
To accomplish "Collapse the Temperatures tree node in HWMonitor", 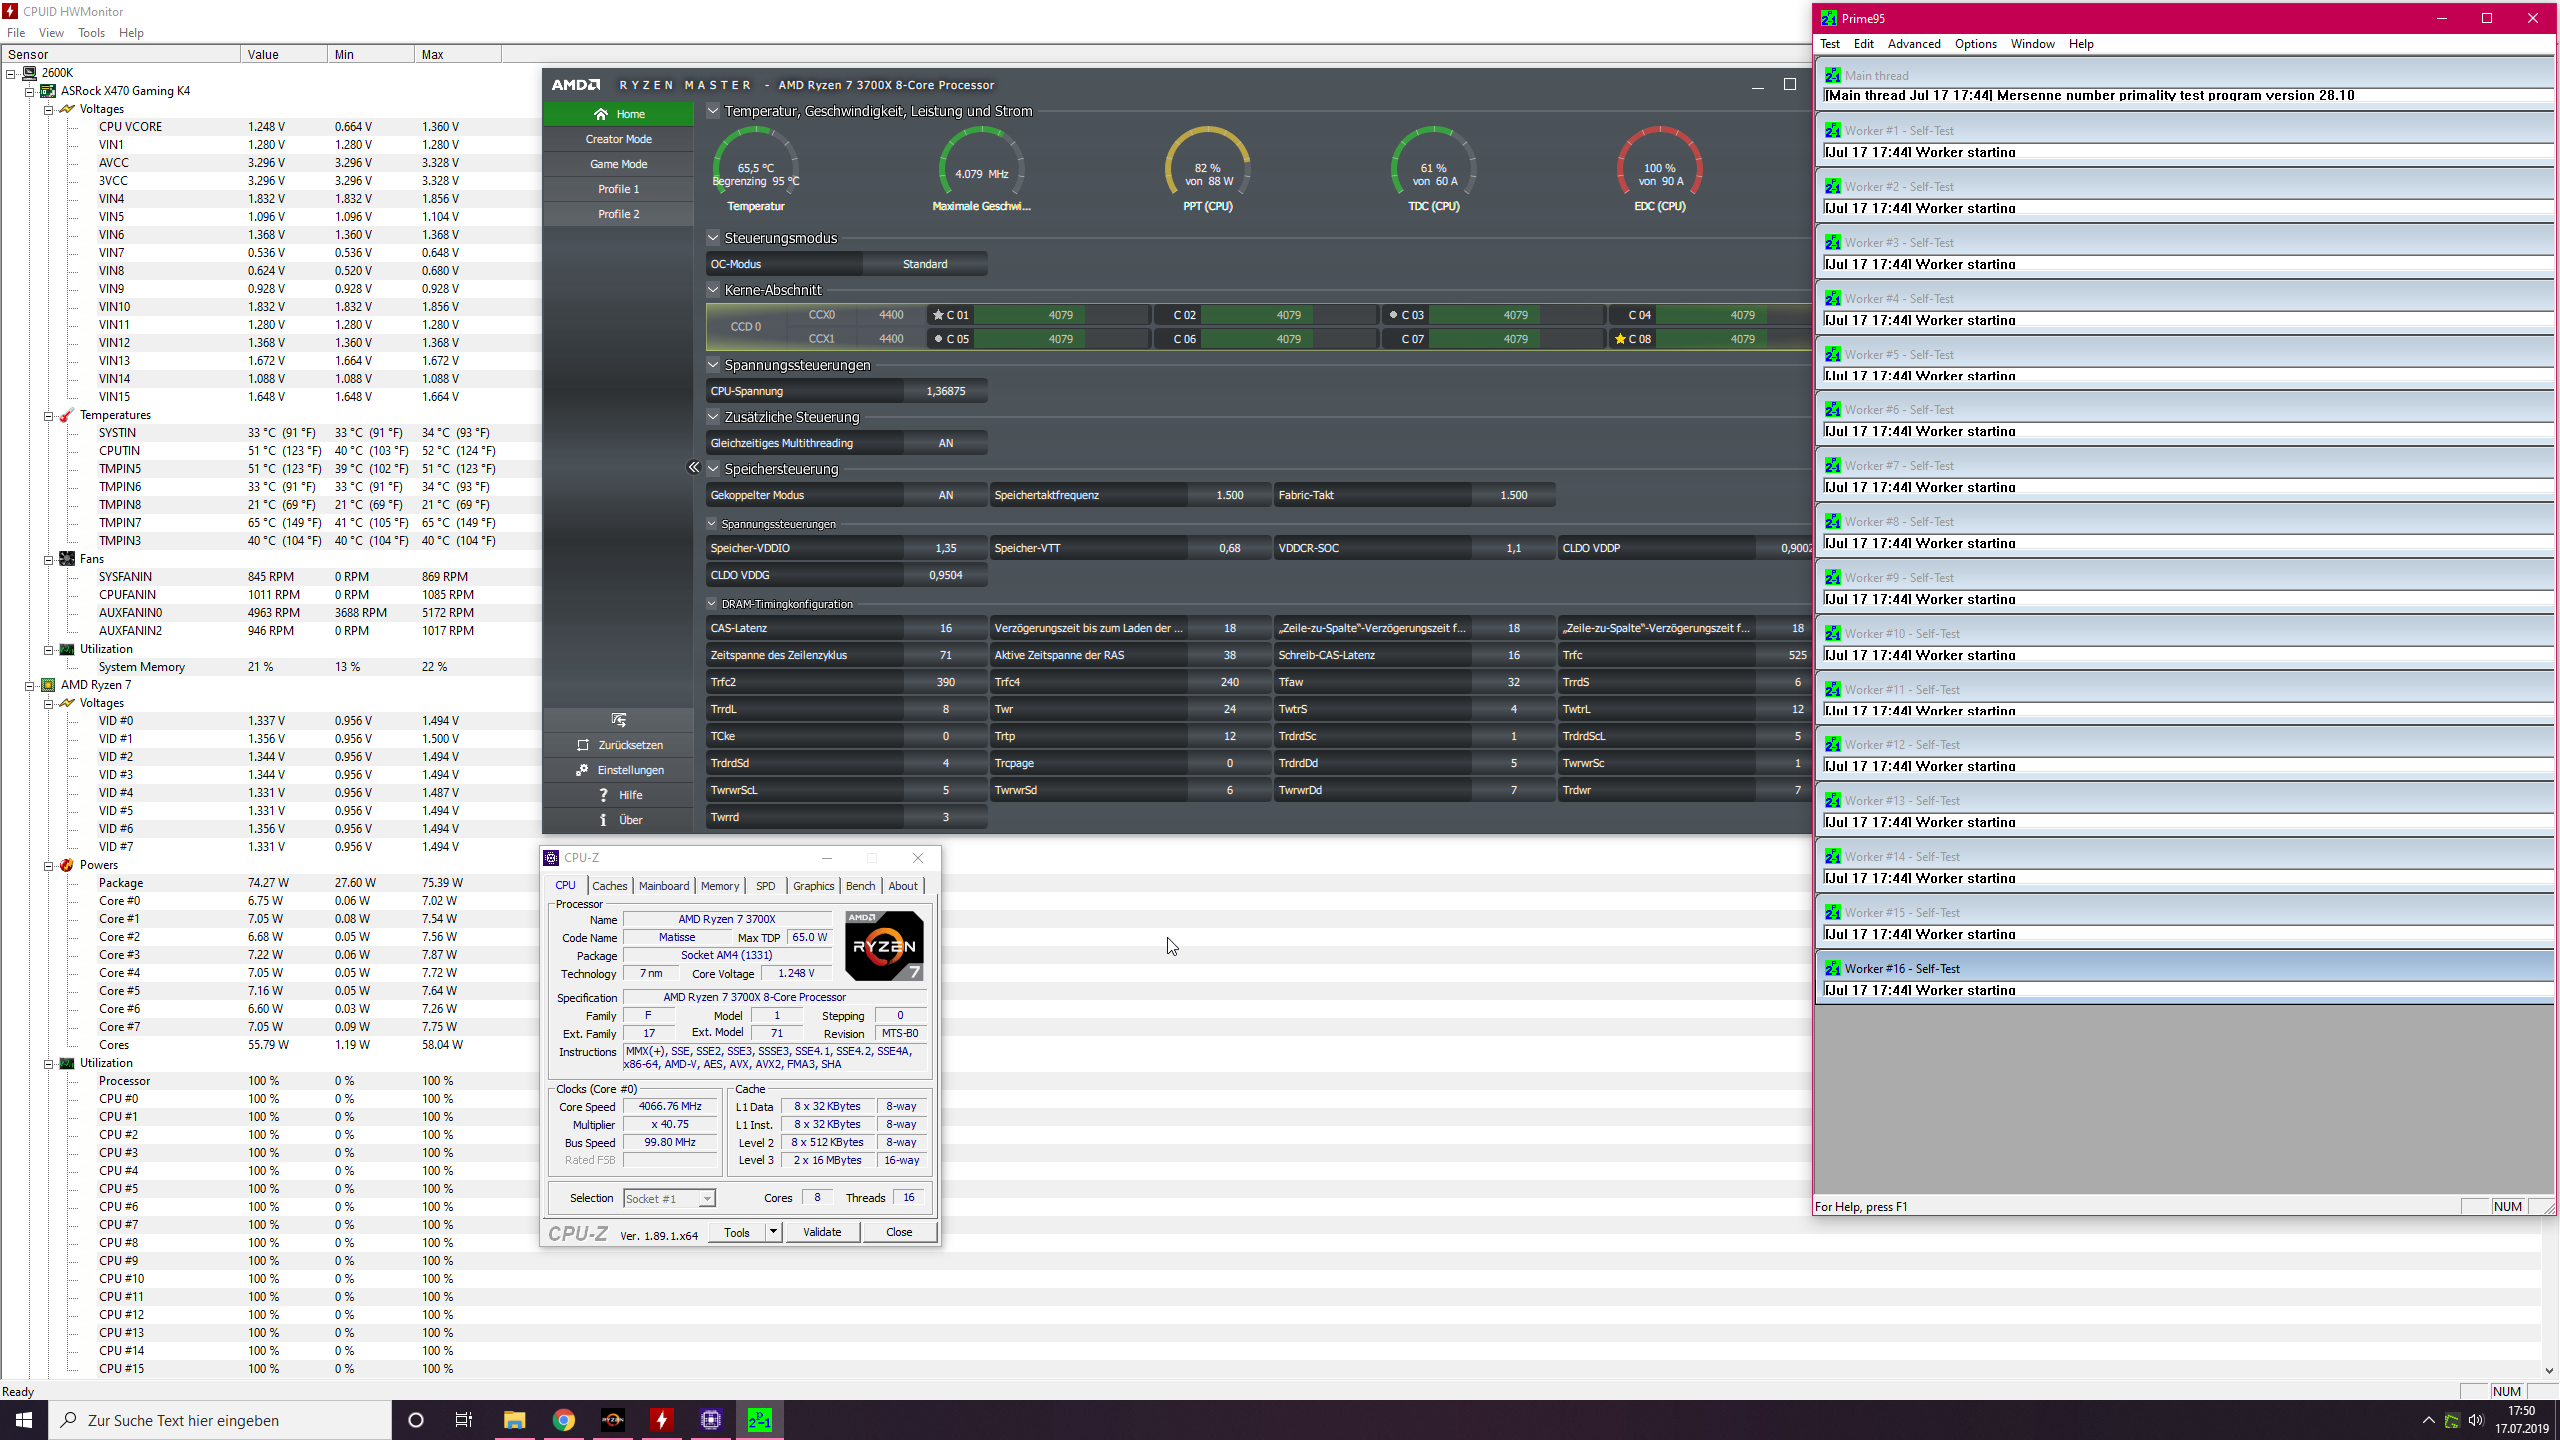I will tap(48, 415).
